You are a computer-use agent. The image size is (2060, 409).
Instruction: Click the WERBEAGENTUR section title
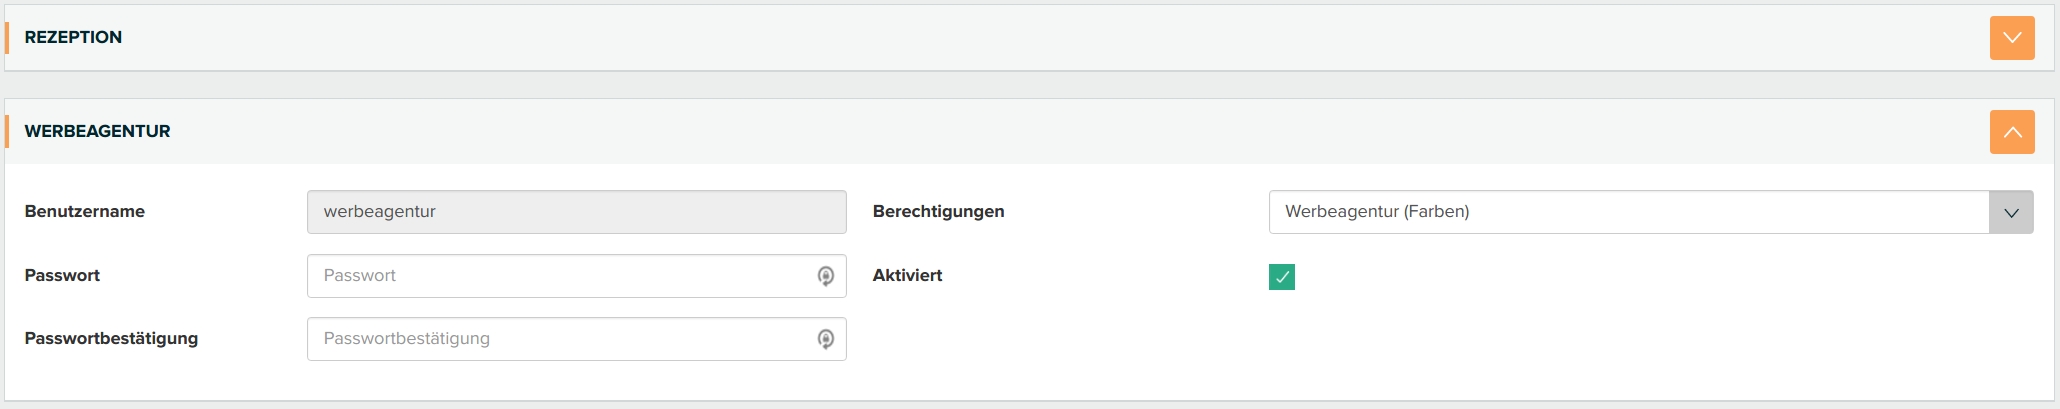tap(97, 131)
